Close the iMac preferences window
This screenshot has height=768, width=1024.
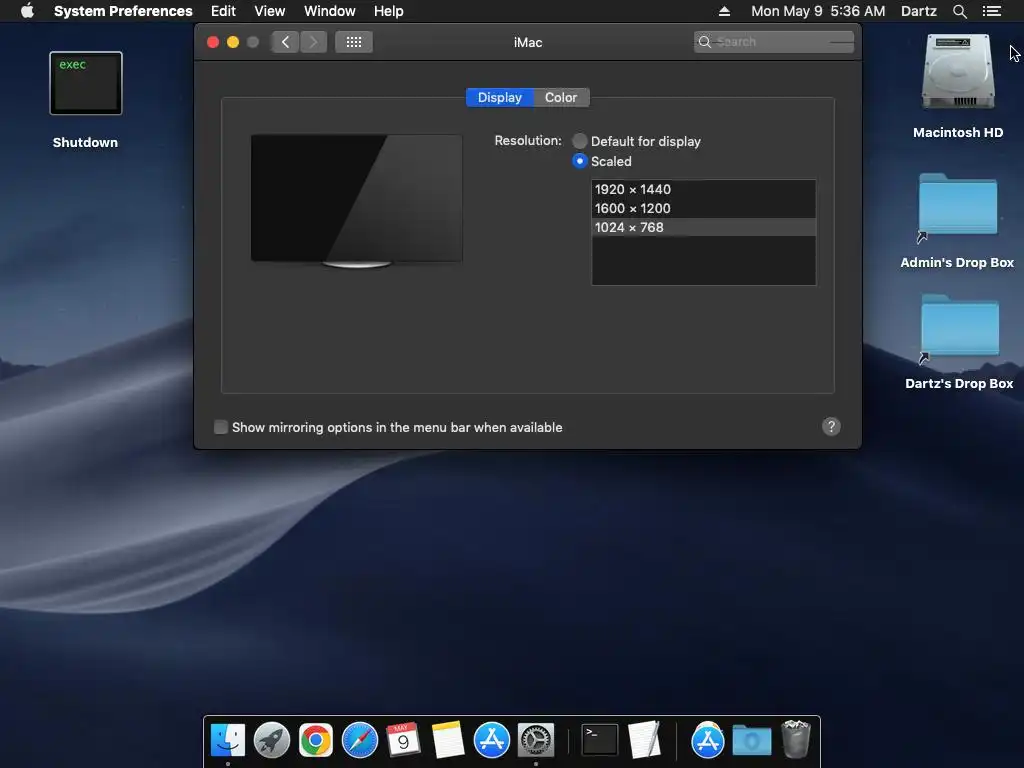click(x=213, y=42)
